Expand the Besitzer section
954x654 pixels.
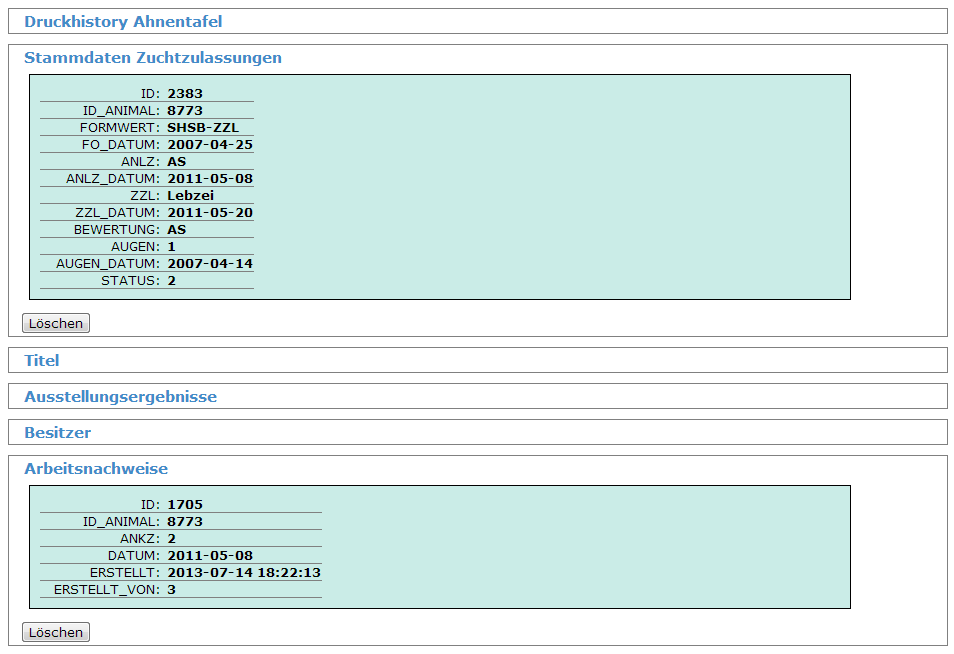tap(57, 433)
